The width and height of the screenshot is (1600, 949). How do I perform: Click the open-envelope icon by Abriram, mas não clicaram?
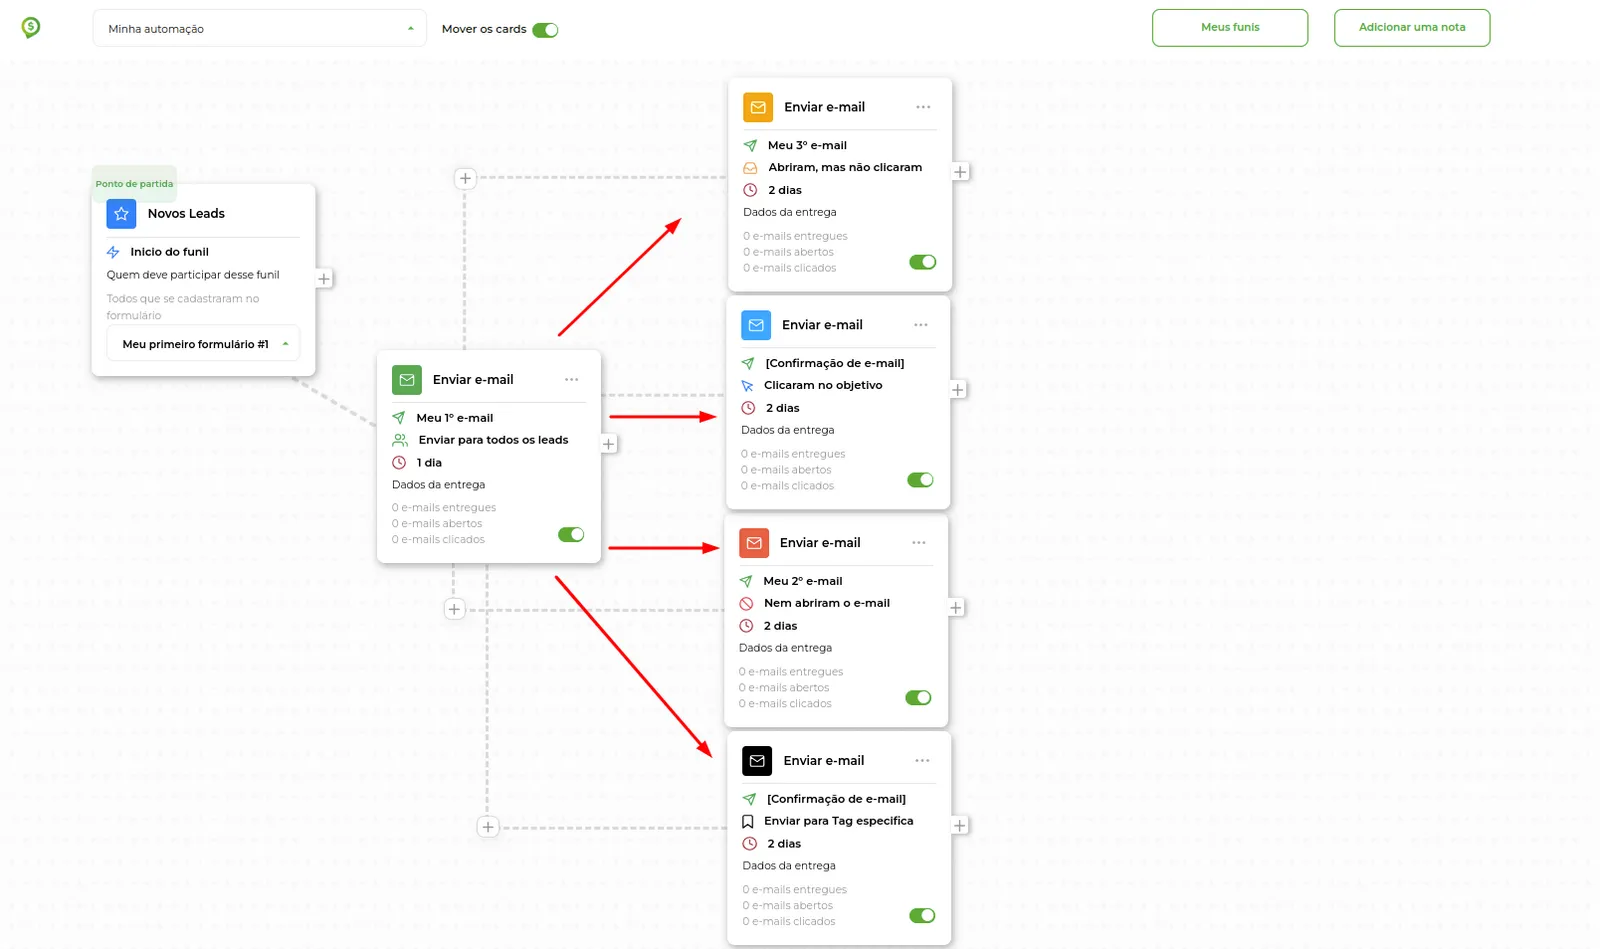click(x=750, y=168)
